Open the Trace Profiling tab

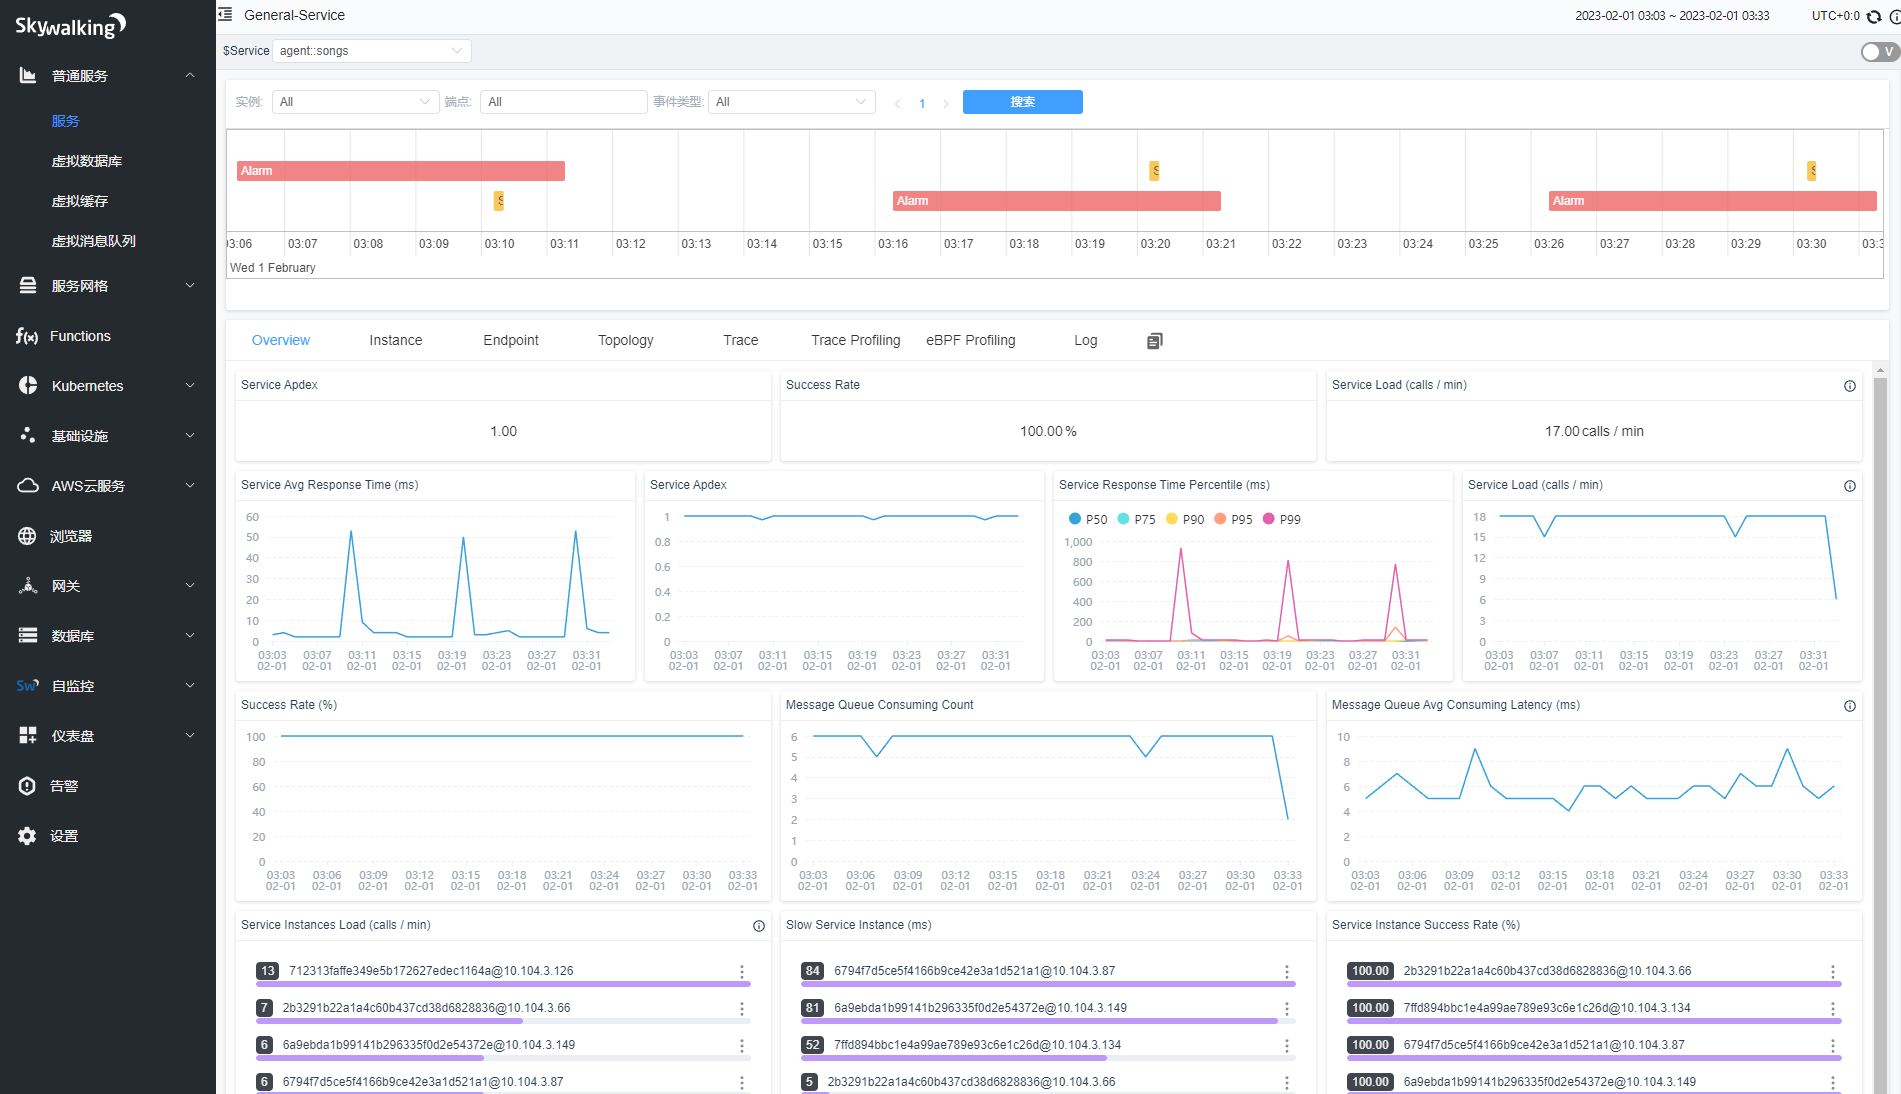click(856, 341)
